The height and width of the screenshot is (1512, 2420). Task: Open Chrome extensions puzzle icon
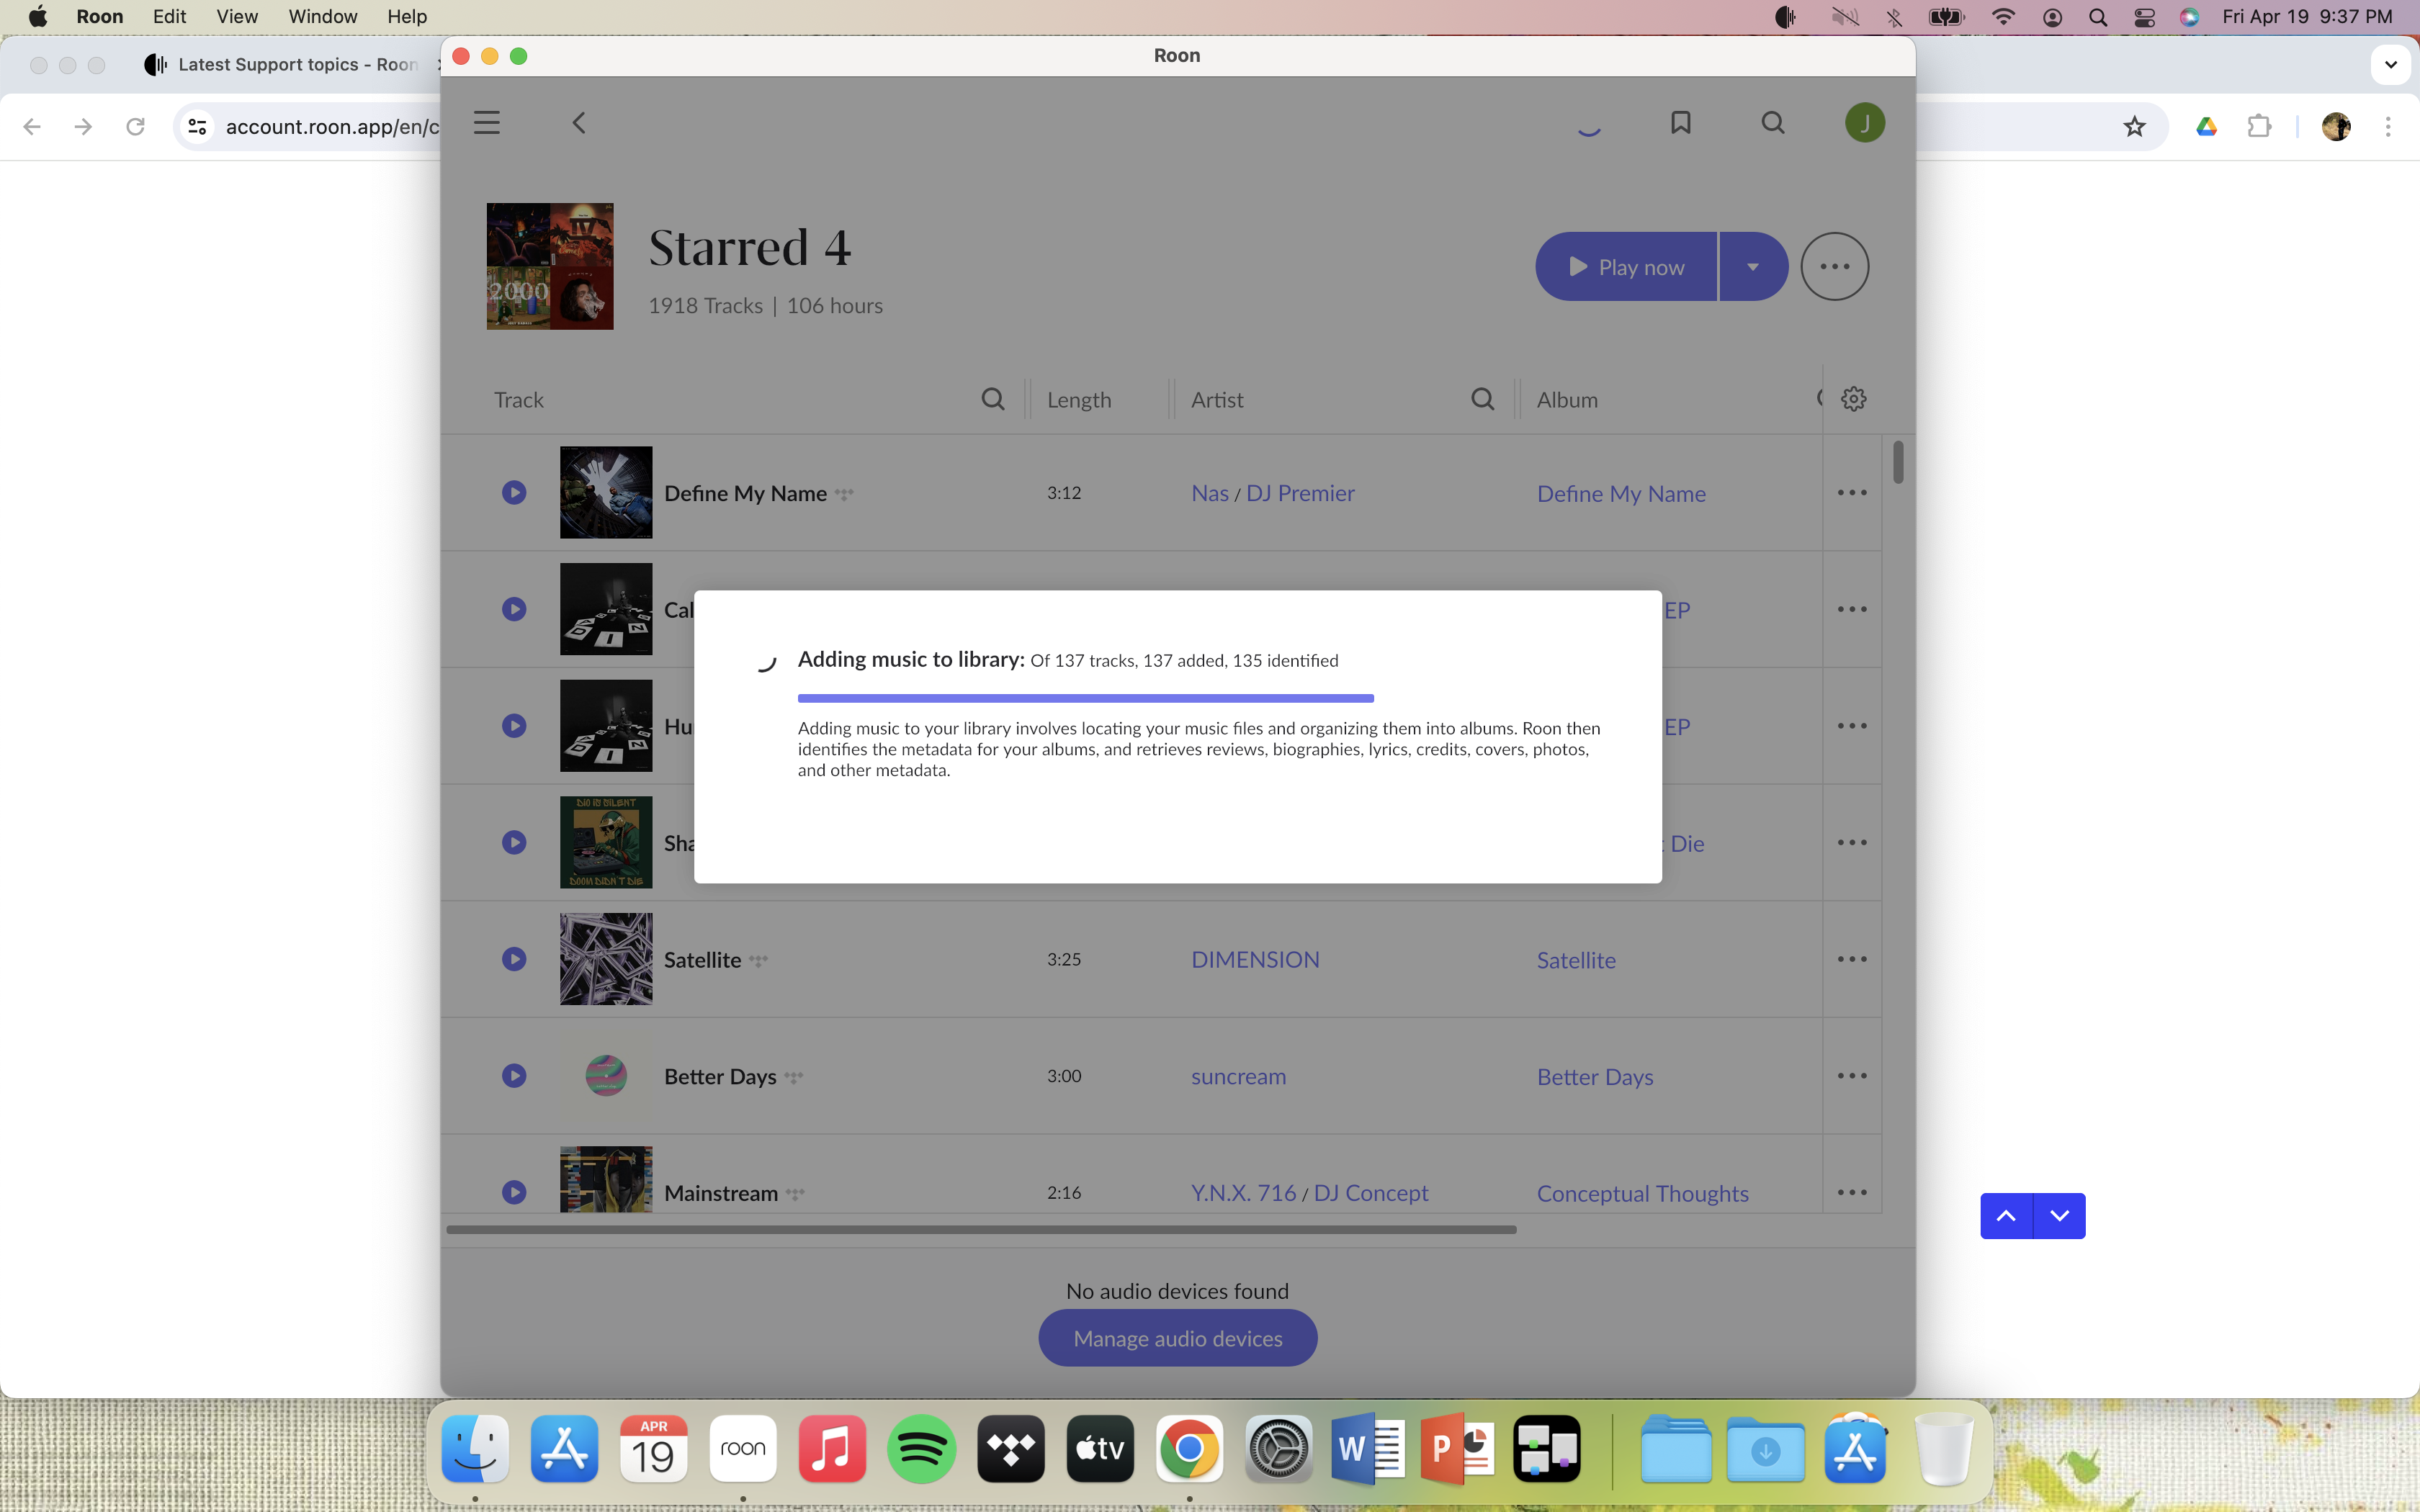(2258, 127)
